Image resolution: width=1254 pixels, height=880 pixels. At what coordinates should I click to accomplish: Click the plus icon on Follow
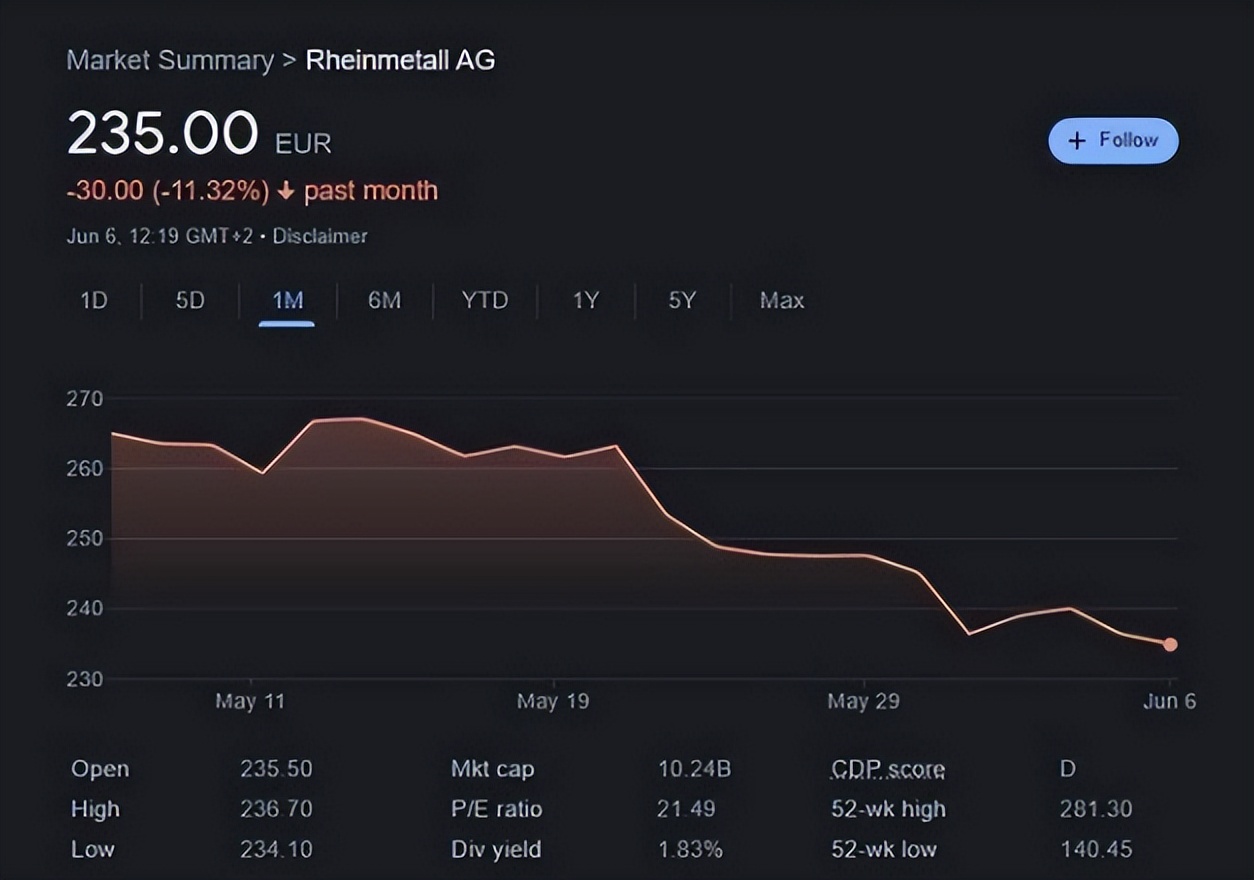1077,141
